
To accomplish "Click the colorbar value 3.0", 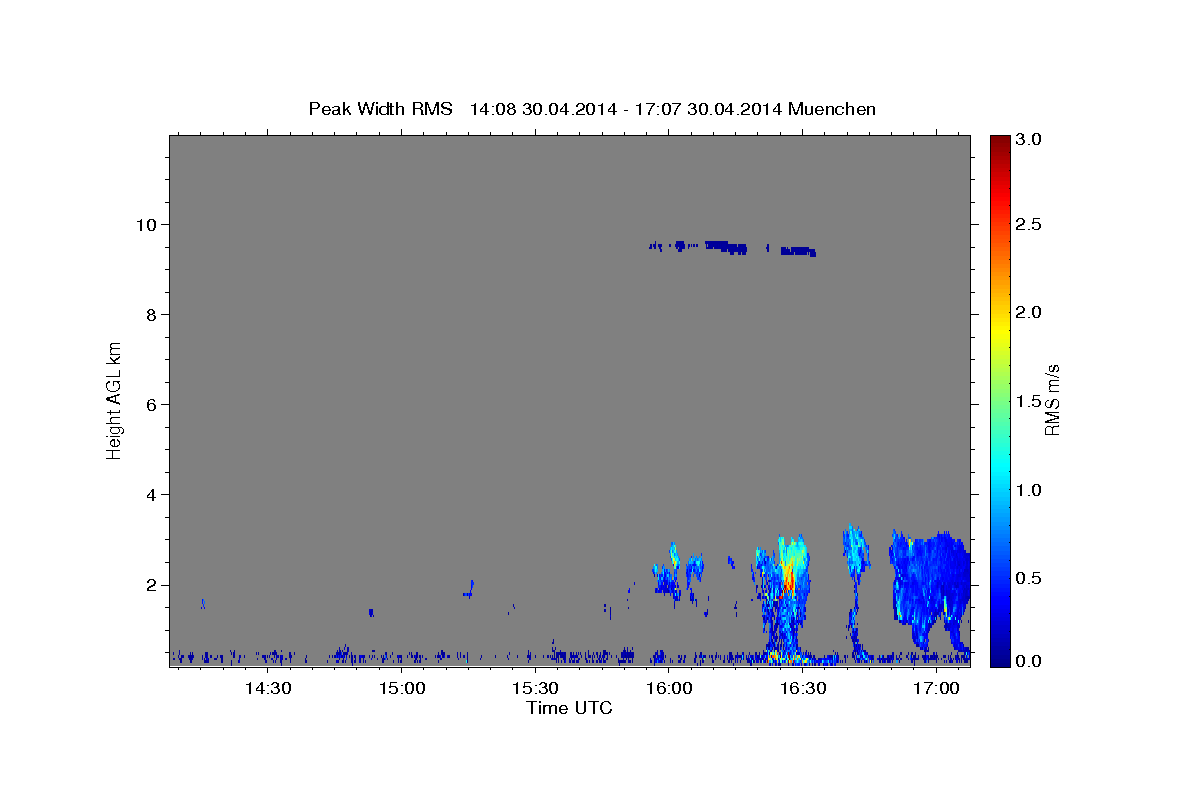I will 1029,139.
